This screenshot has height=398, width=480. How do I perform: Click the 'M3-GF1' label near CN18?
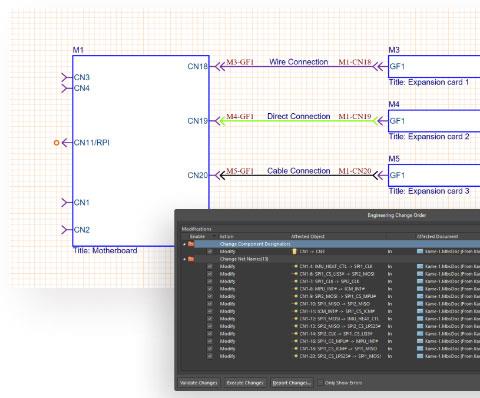240,62
